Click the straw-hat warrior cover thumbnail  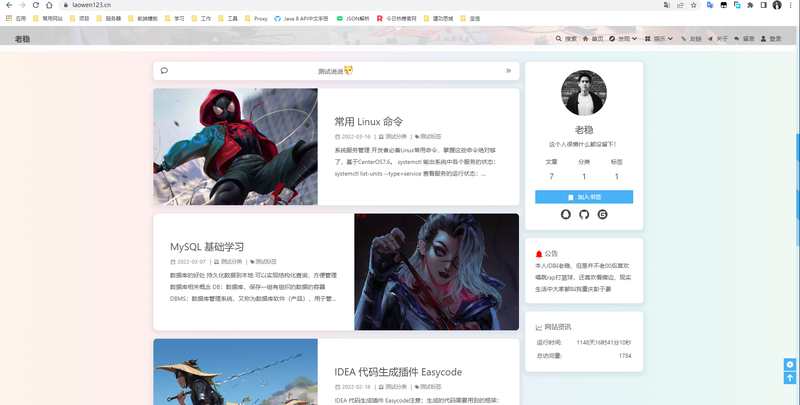(235, 372)
